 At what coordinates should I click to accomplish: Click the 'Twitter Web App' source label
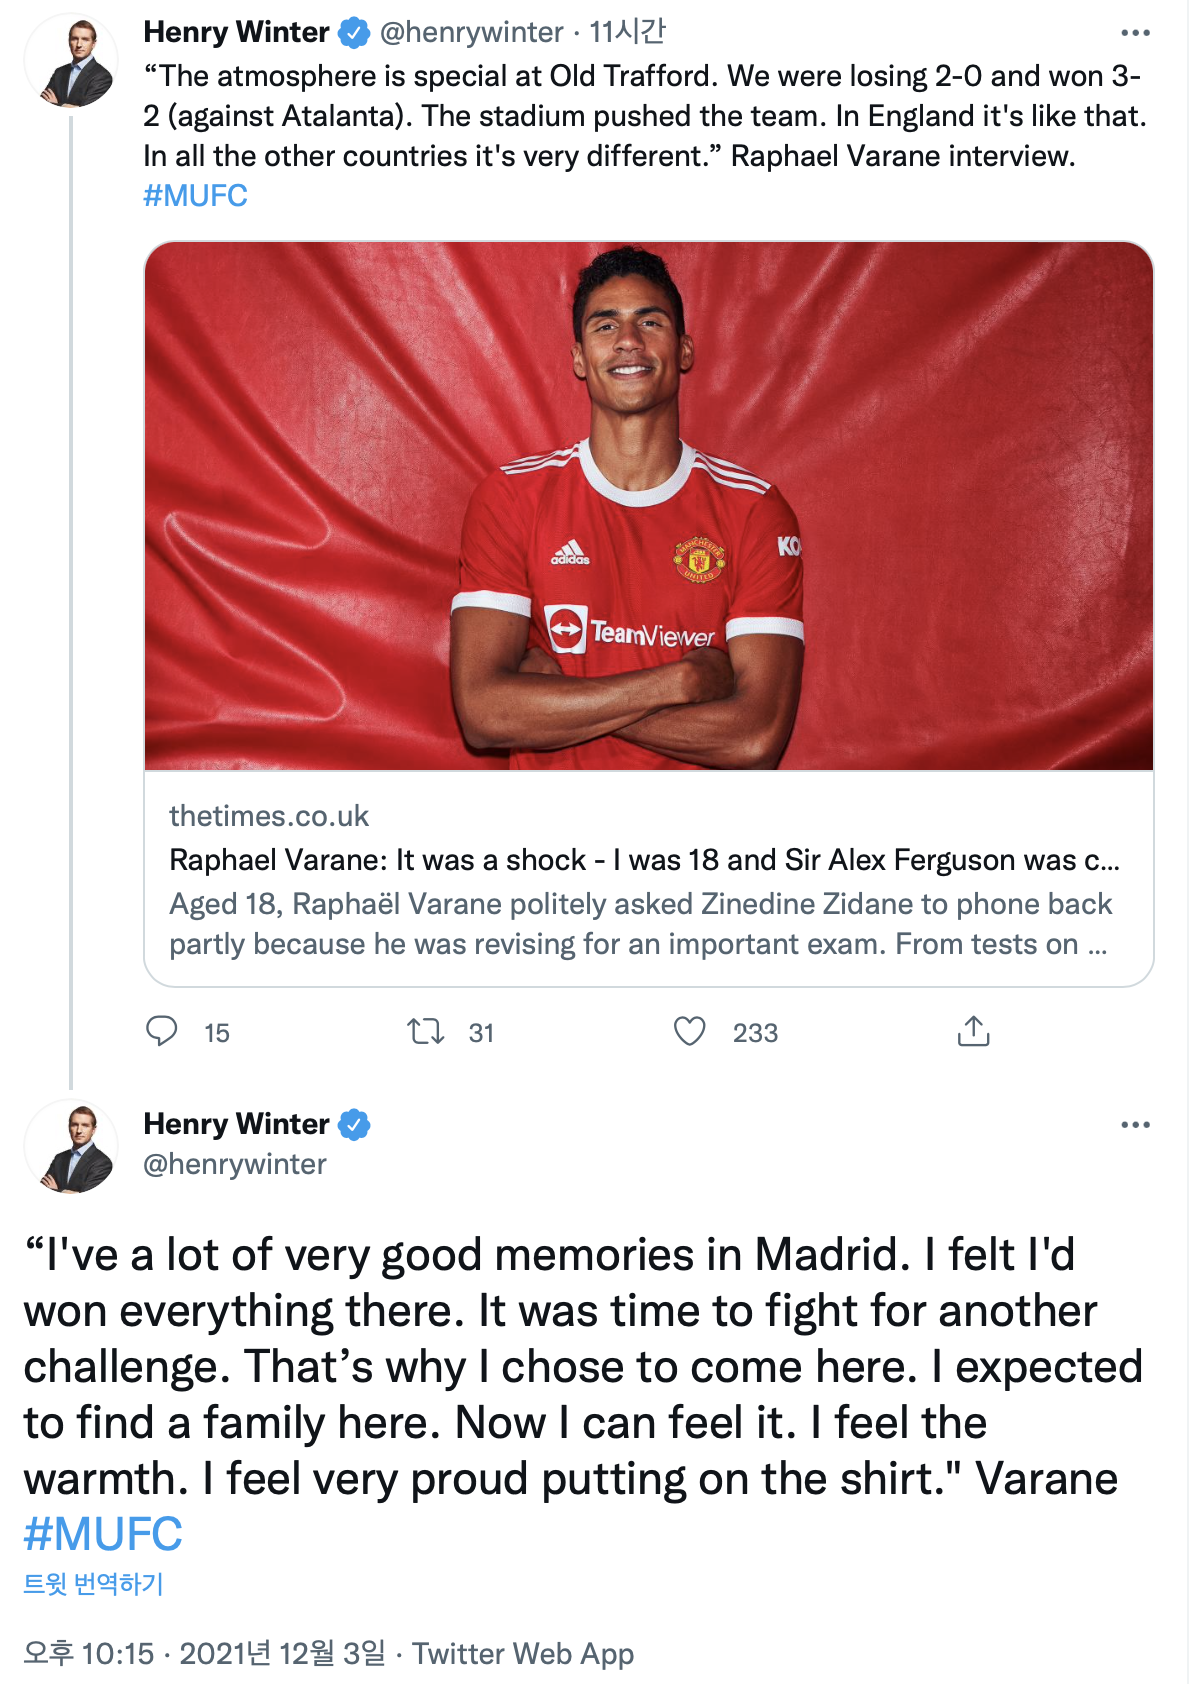(523, 1653)
